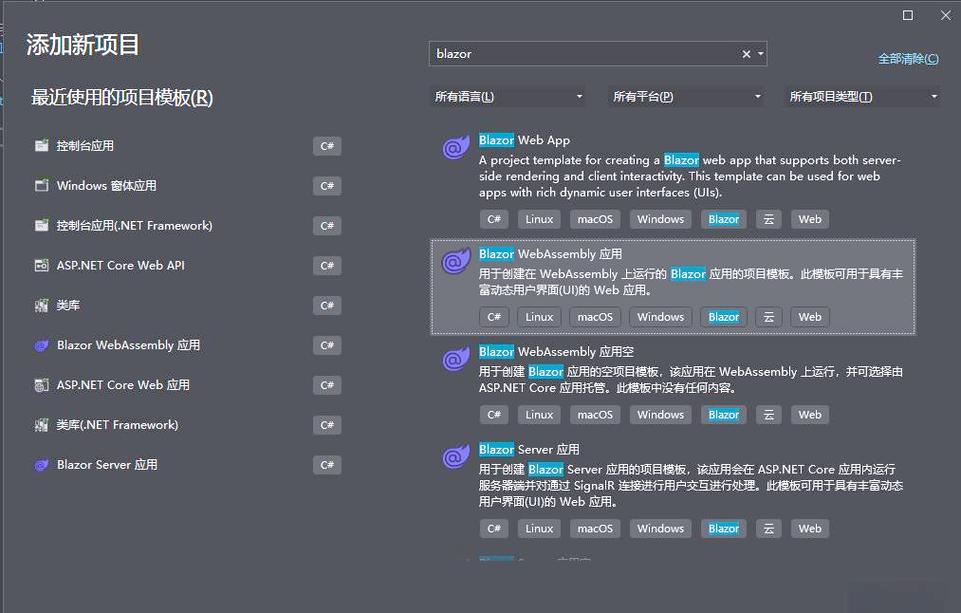Select Blazor Web App template title
The width and height of the screenshot is (961, 613).
[525, 140]
